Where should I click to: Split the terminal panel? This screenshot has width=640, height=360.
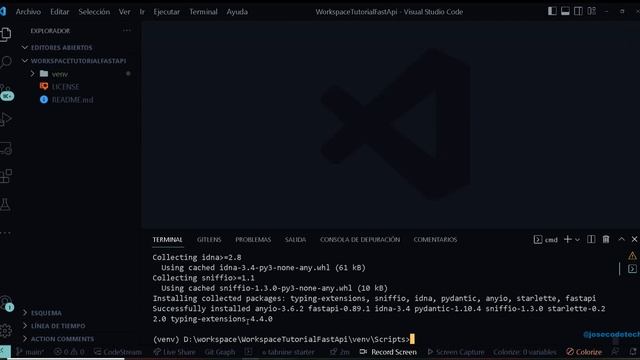click(591, 240)
